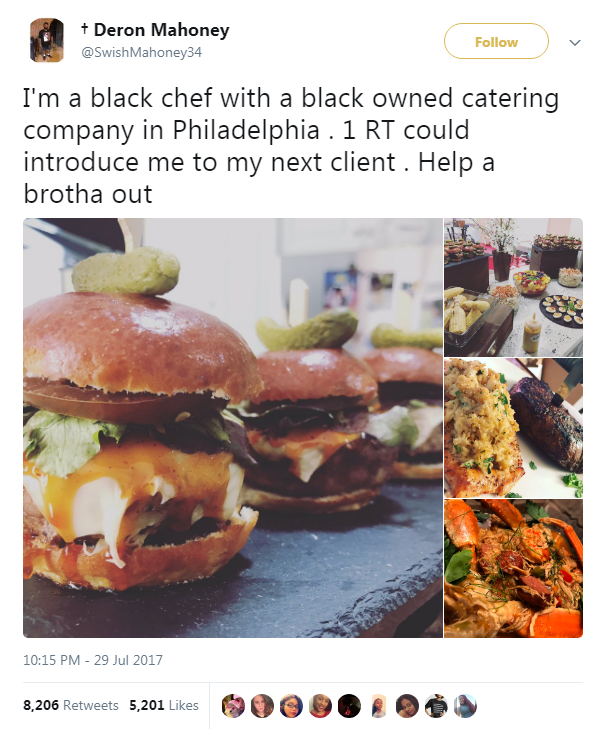
Task: Open the seafood crab dish photo
Action: pos(513,569)
